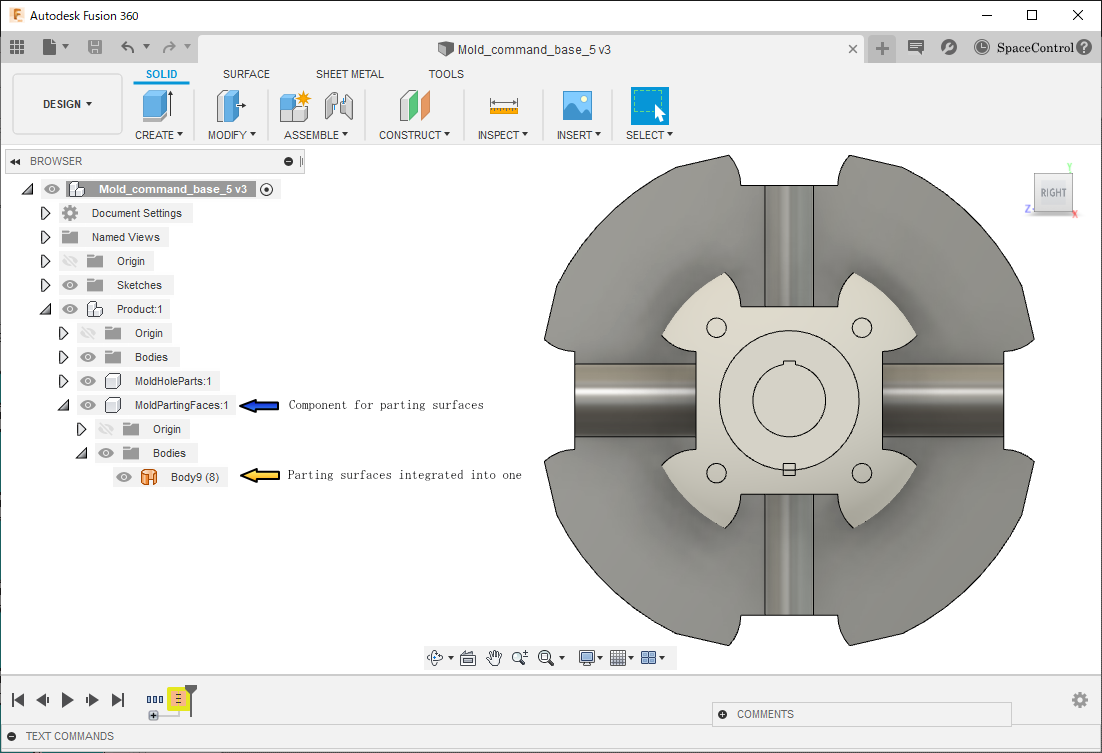Open the MODIFY menu
This screenshot has height=753, width=1102.
(x=231, y=135)
